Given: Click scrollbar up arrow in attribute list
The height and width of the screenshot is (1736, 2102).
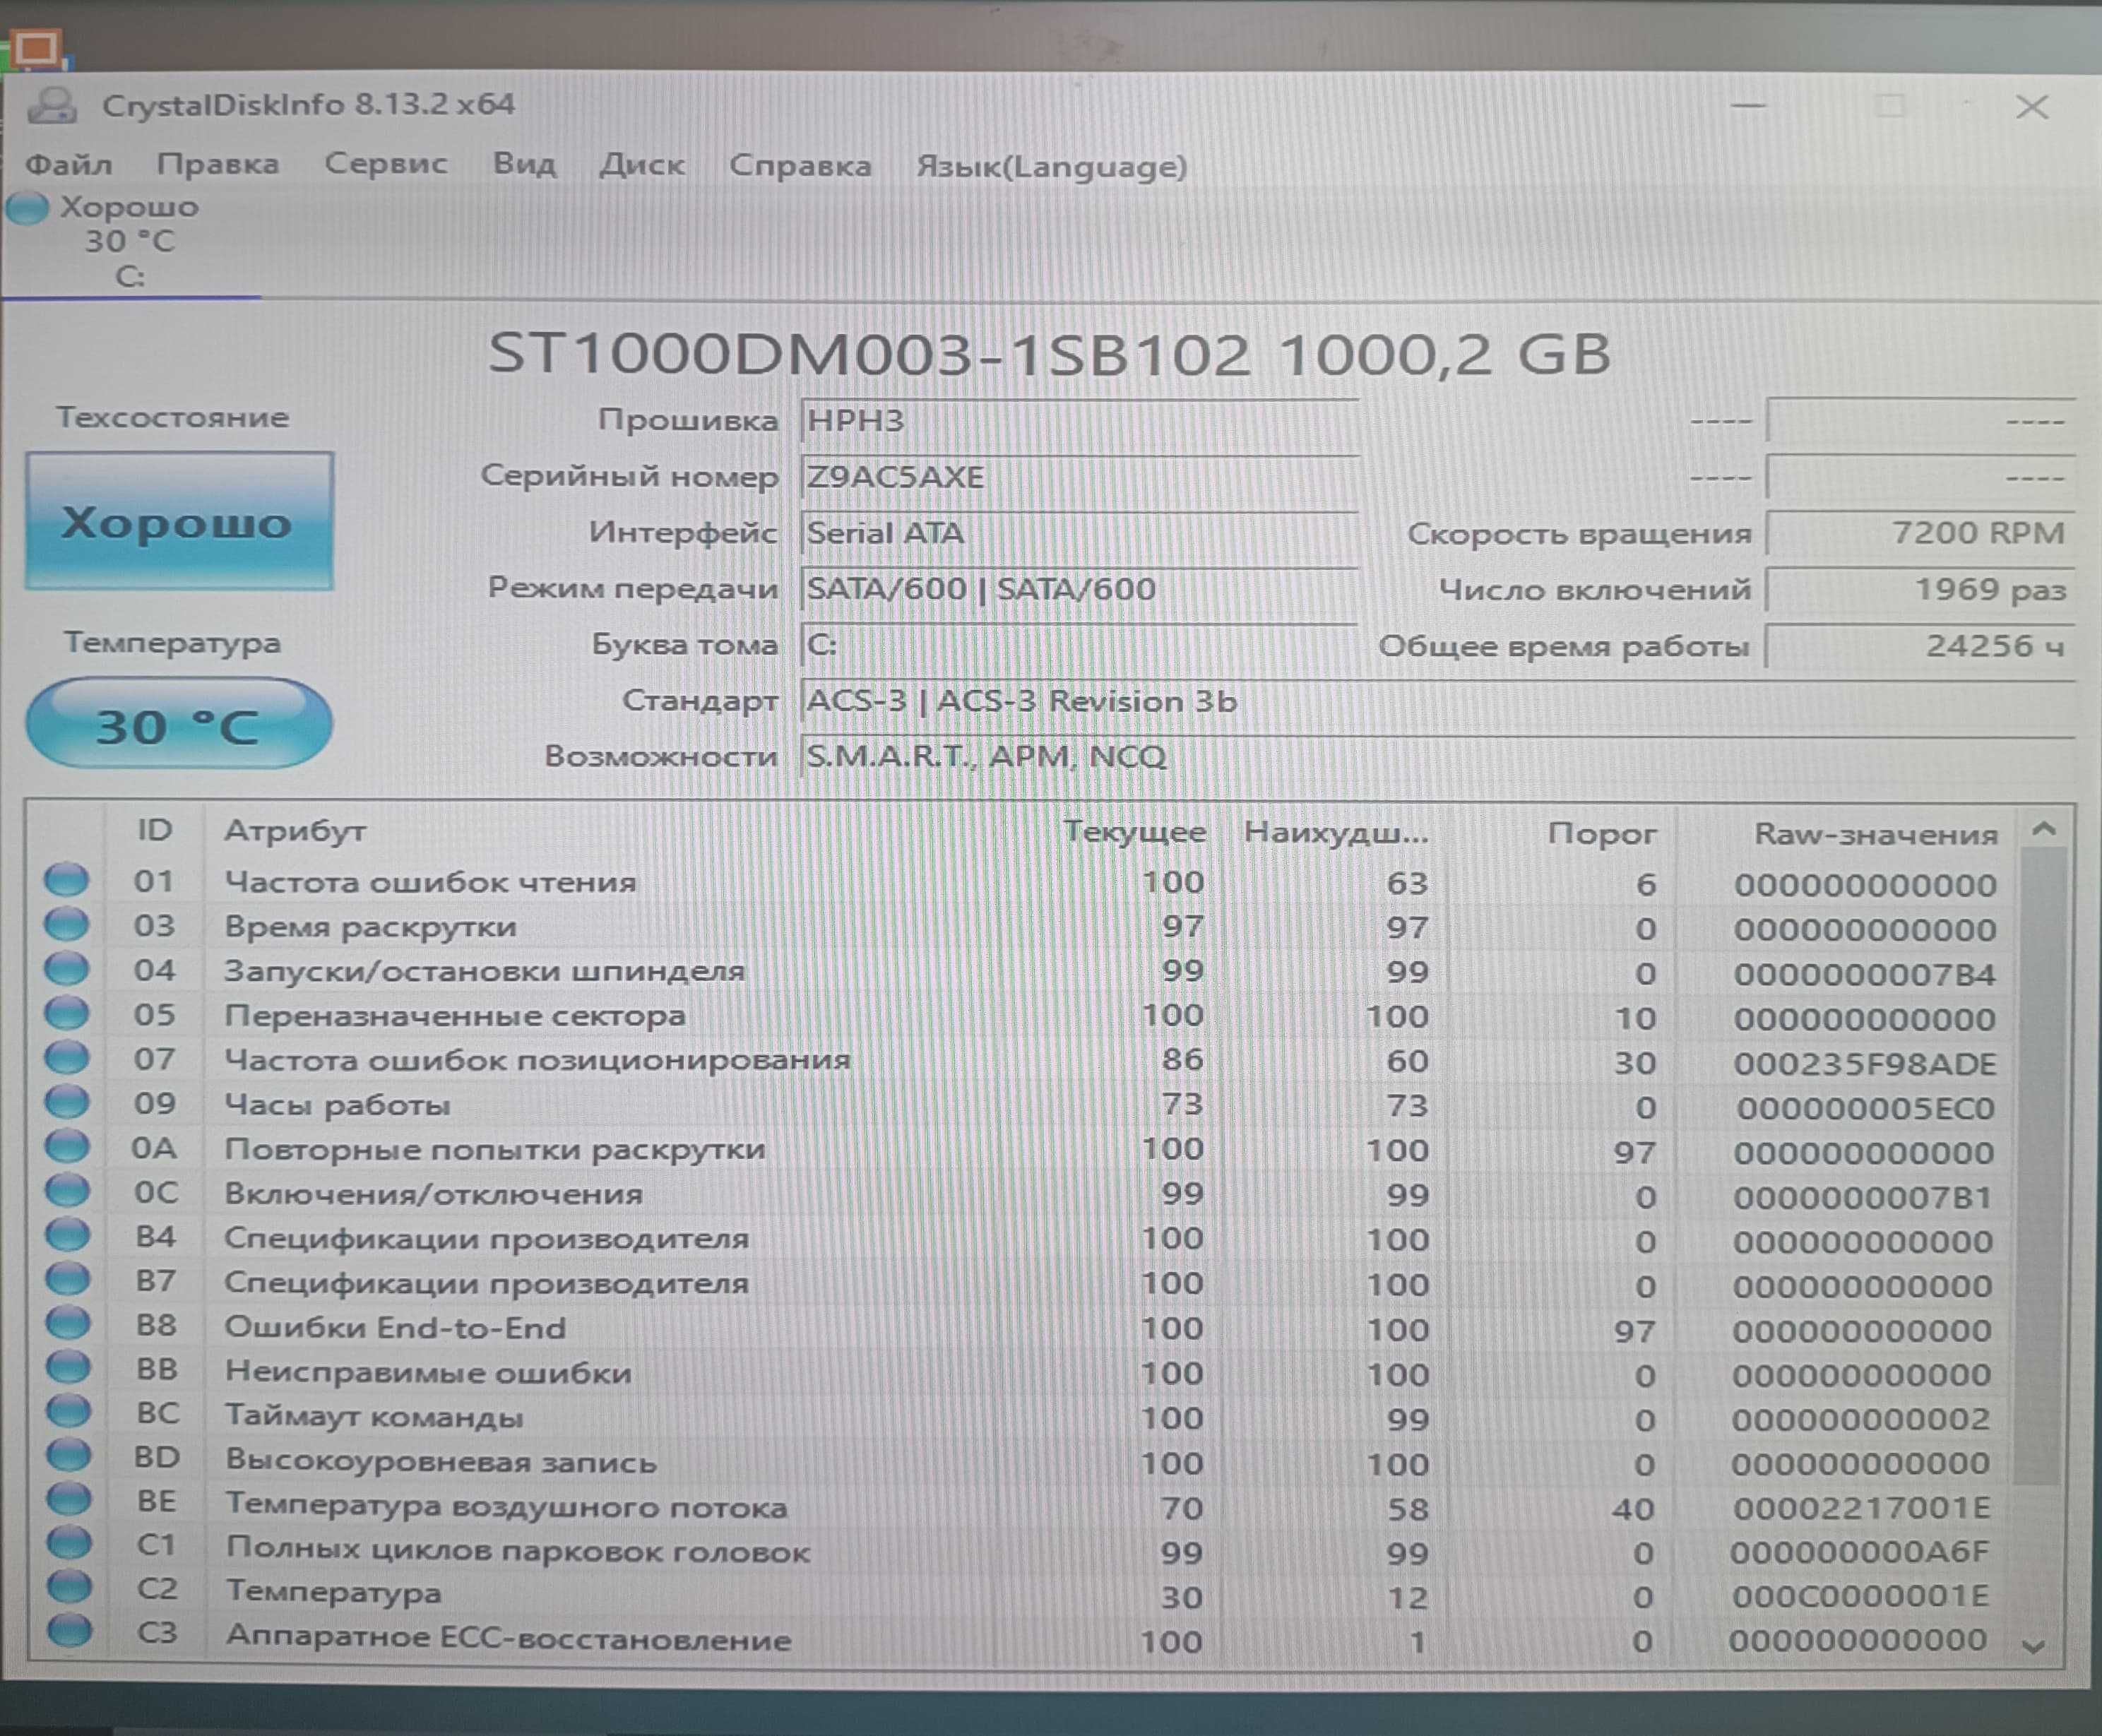Looking at the screenshot, I should 2044,830.
